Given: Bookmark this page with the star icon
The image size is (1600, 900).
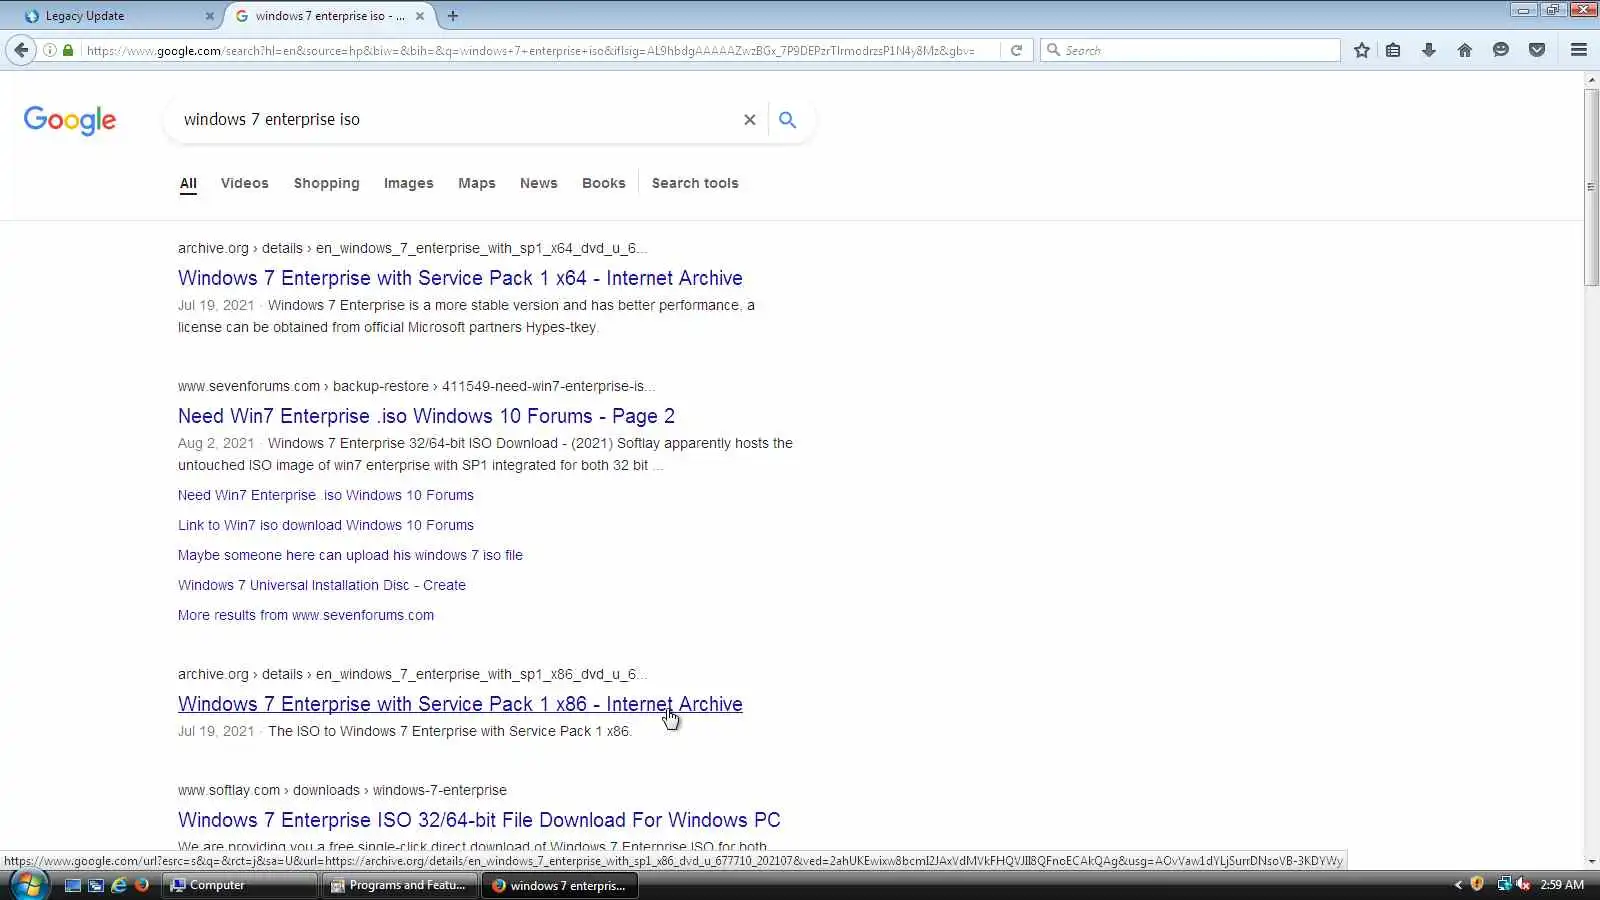Looking at the screenshot, I should pos(1362,50).
